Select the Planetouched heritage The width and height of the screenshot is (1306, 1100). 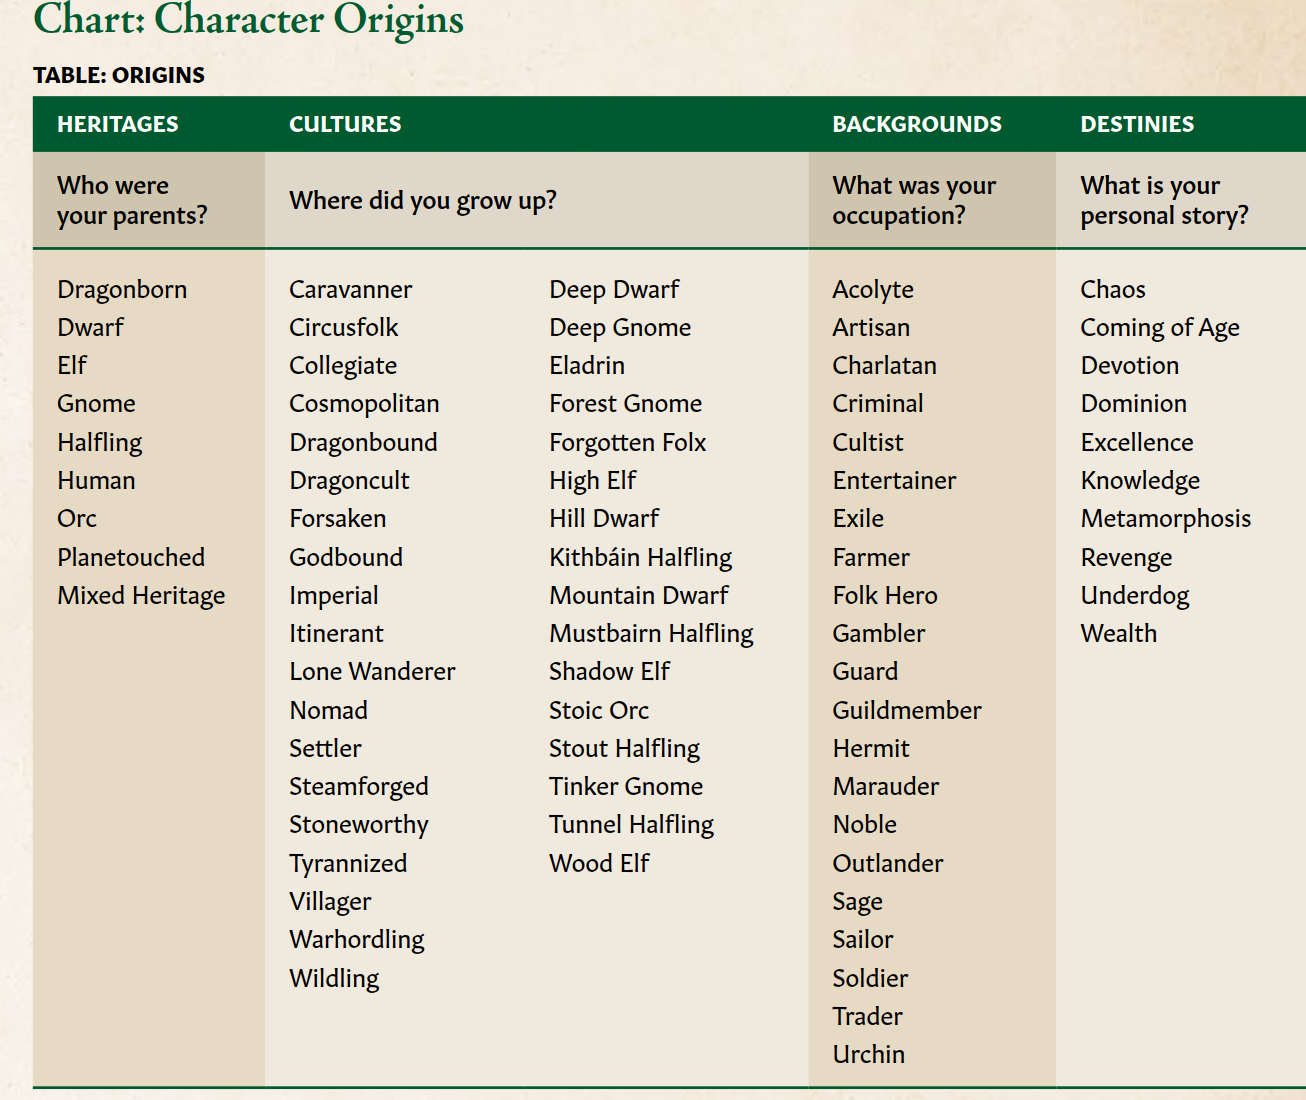click(131, 558)
